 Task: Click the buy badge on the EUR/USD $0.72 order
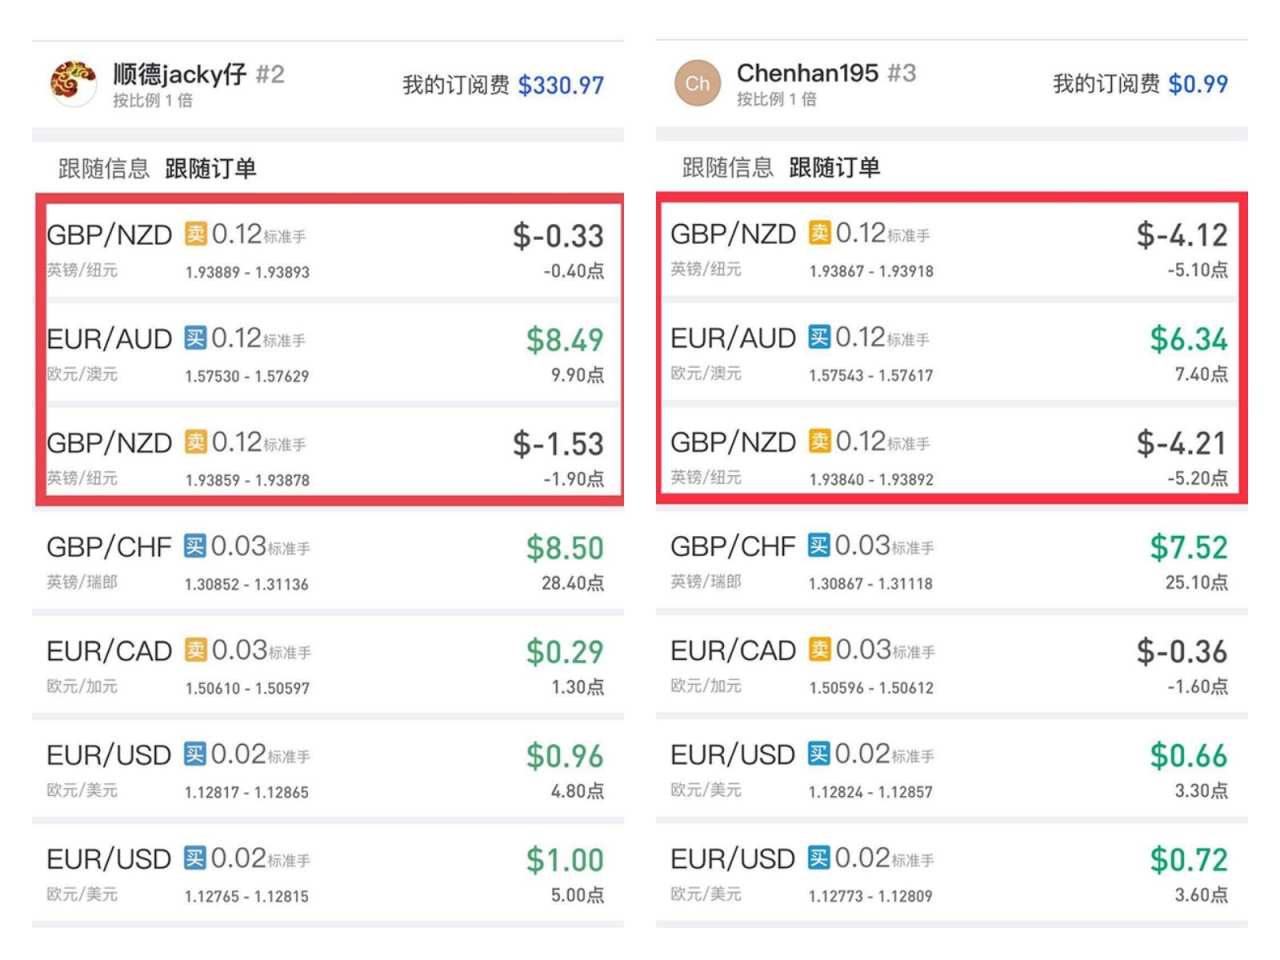[x=819, y=858]
